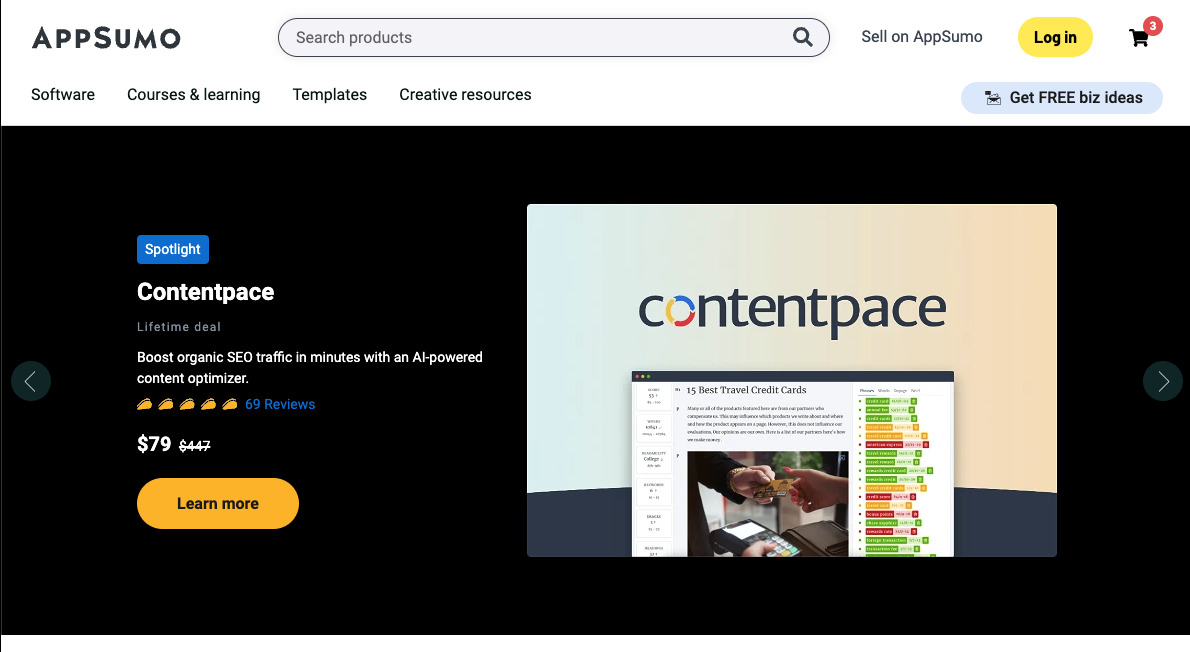Select the Templates menu item
The height and width of the screenshot is (652, 1190).
point(329,95)
